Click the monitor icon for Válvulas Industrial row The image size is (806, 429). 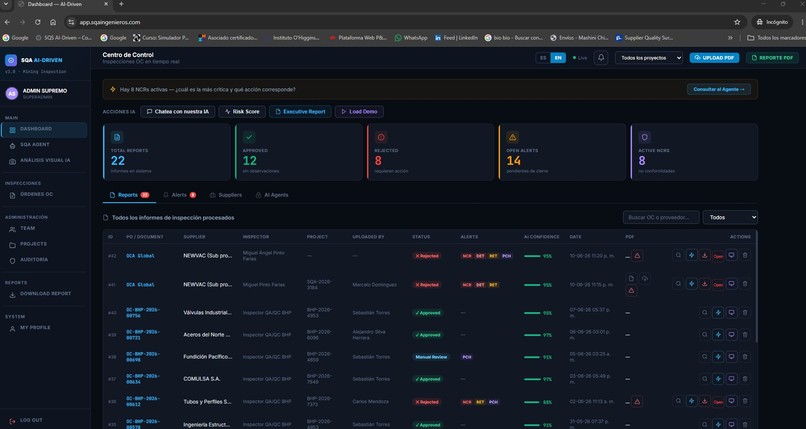coord(731,312)
